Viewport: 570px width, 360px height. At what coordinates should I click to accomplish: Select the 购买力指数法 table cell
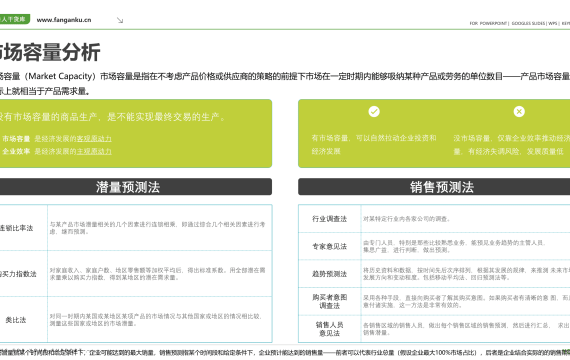point(24,274)
